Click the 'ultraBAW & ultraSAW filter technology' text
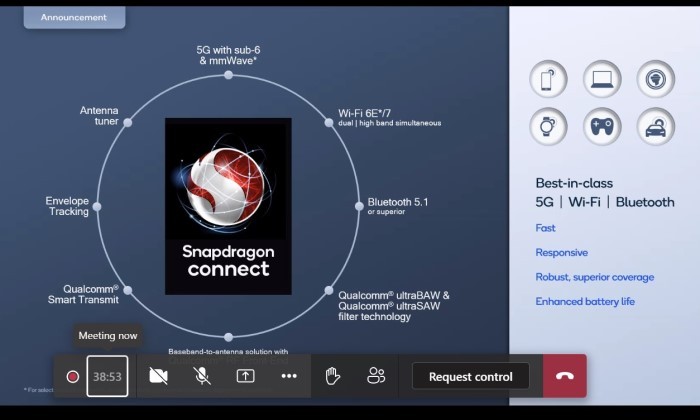 coord(394,306)
